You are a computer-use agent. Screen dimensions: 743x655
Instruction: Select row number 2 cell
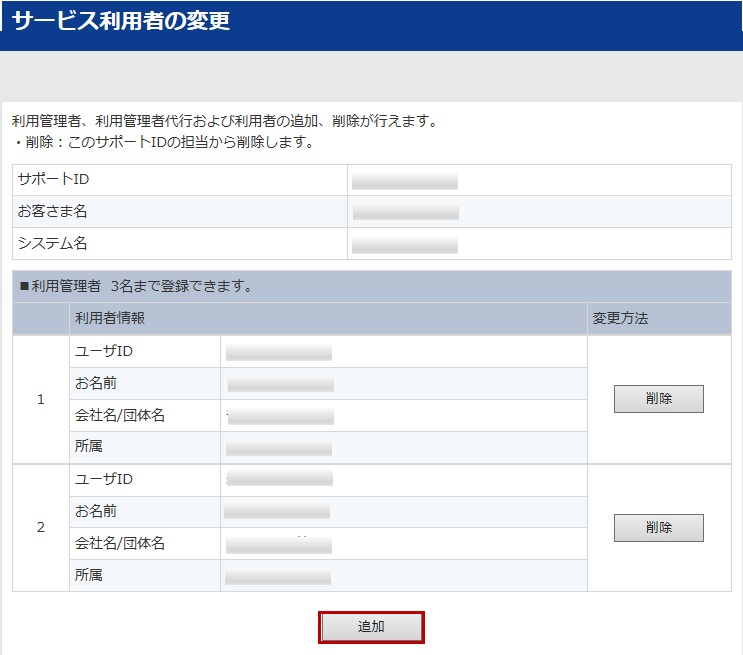(41, 527)
